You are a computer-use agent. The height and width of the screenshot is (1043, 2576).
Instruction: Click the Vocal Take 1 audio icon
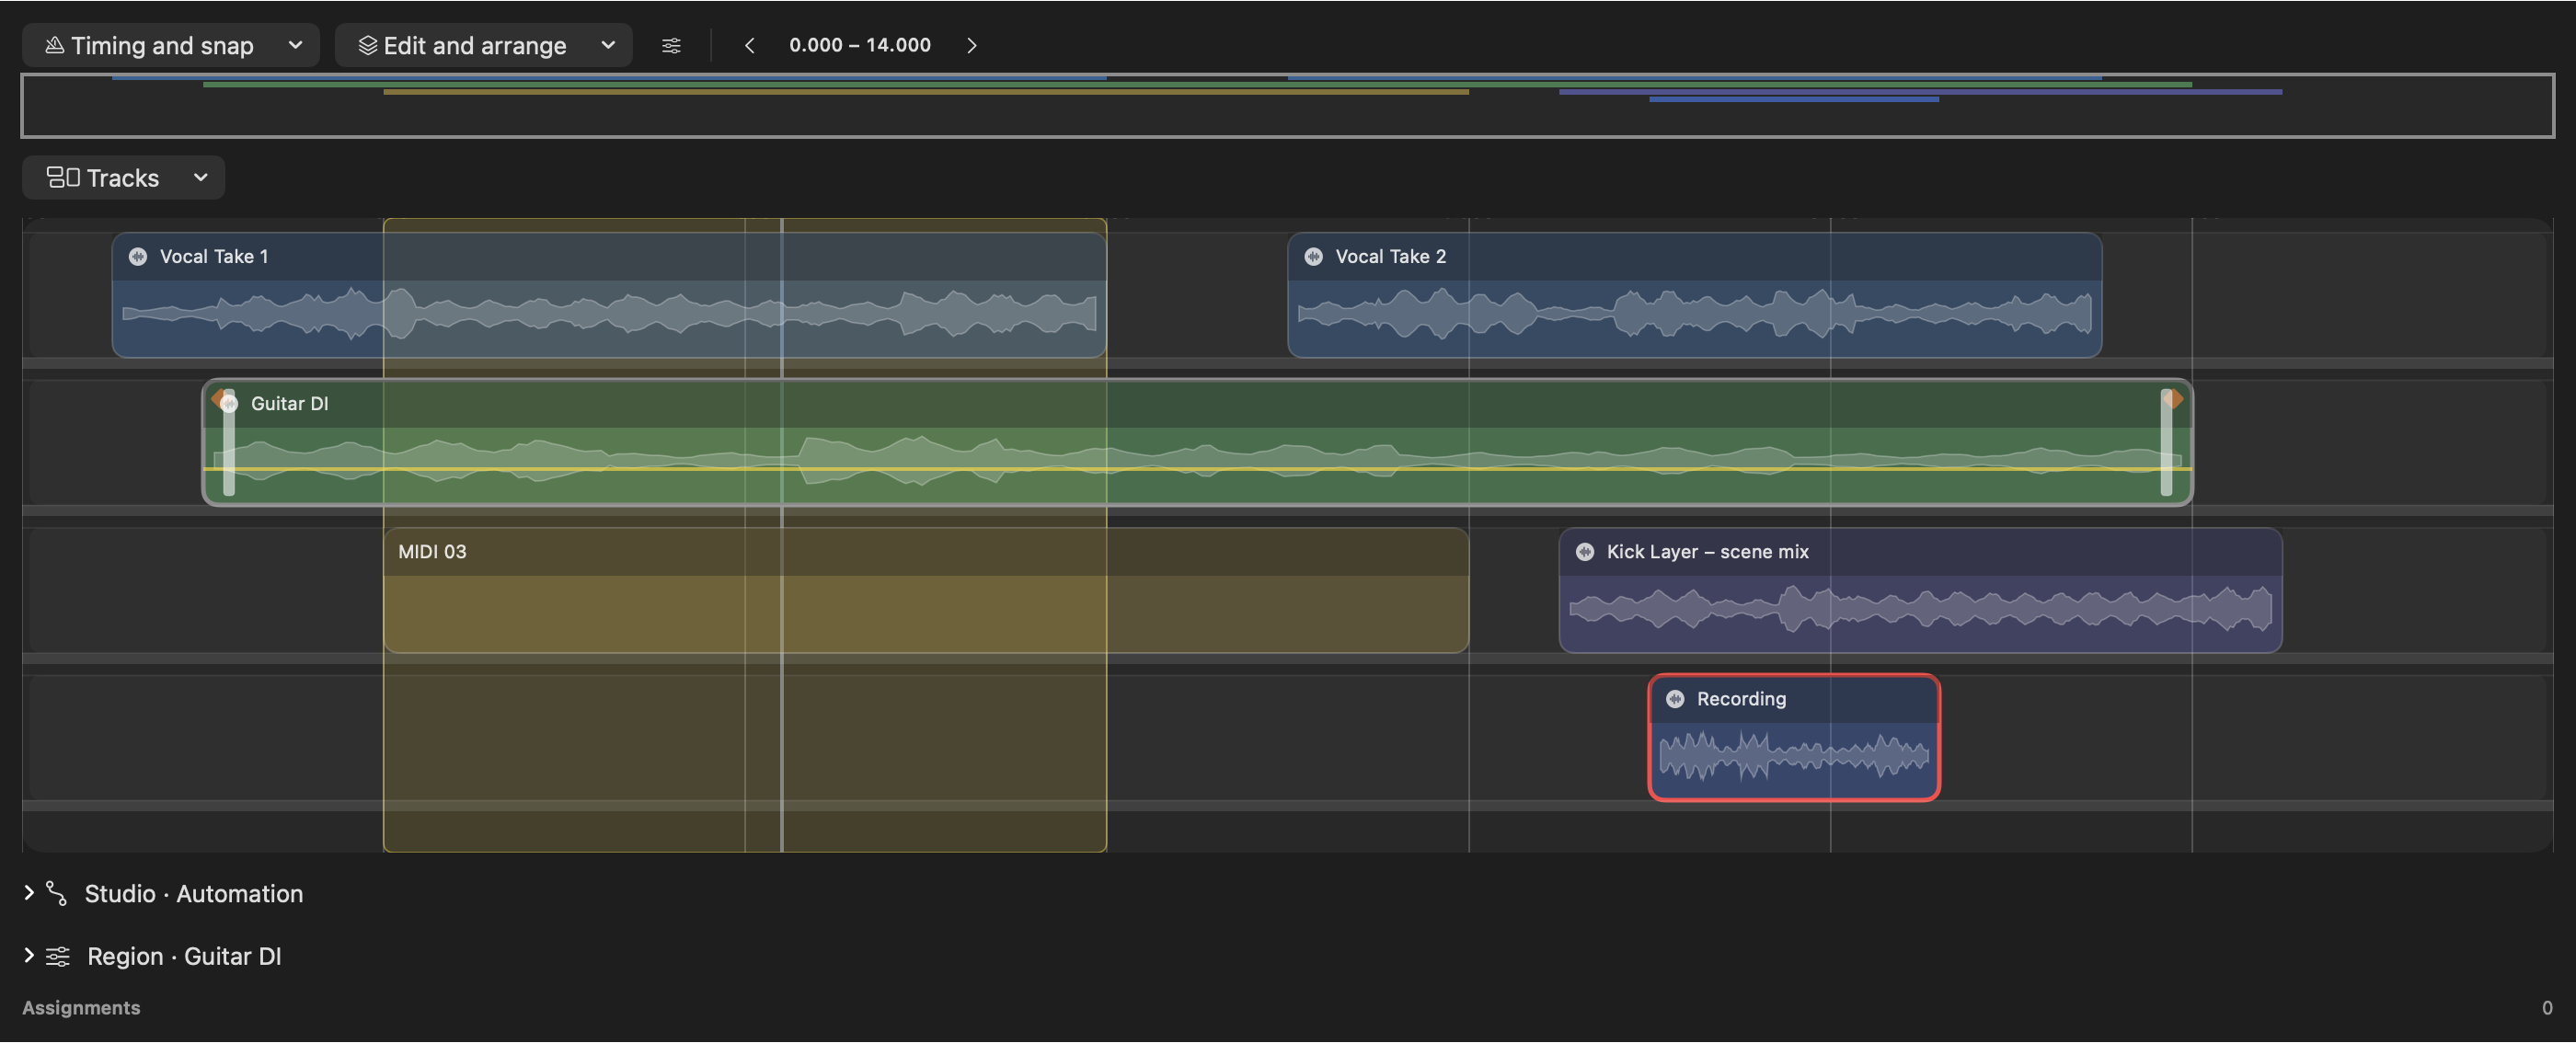coord(138,257)
